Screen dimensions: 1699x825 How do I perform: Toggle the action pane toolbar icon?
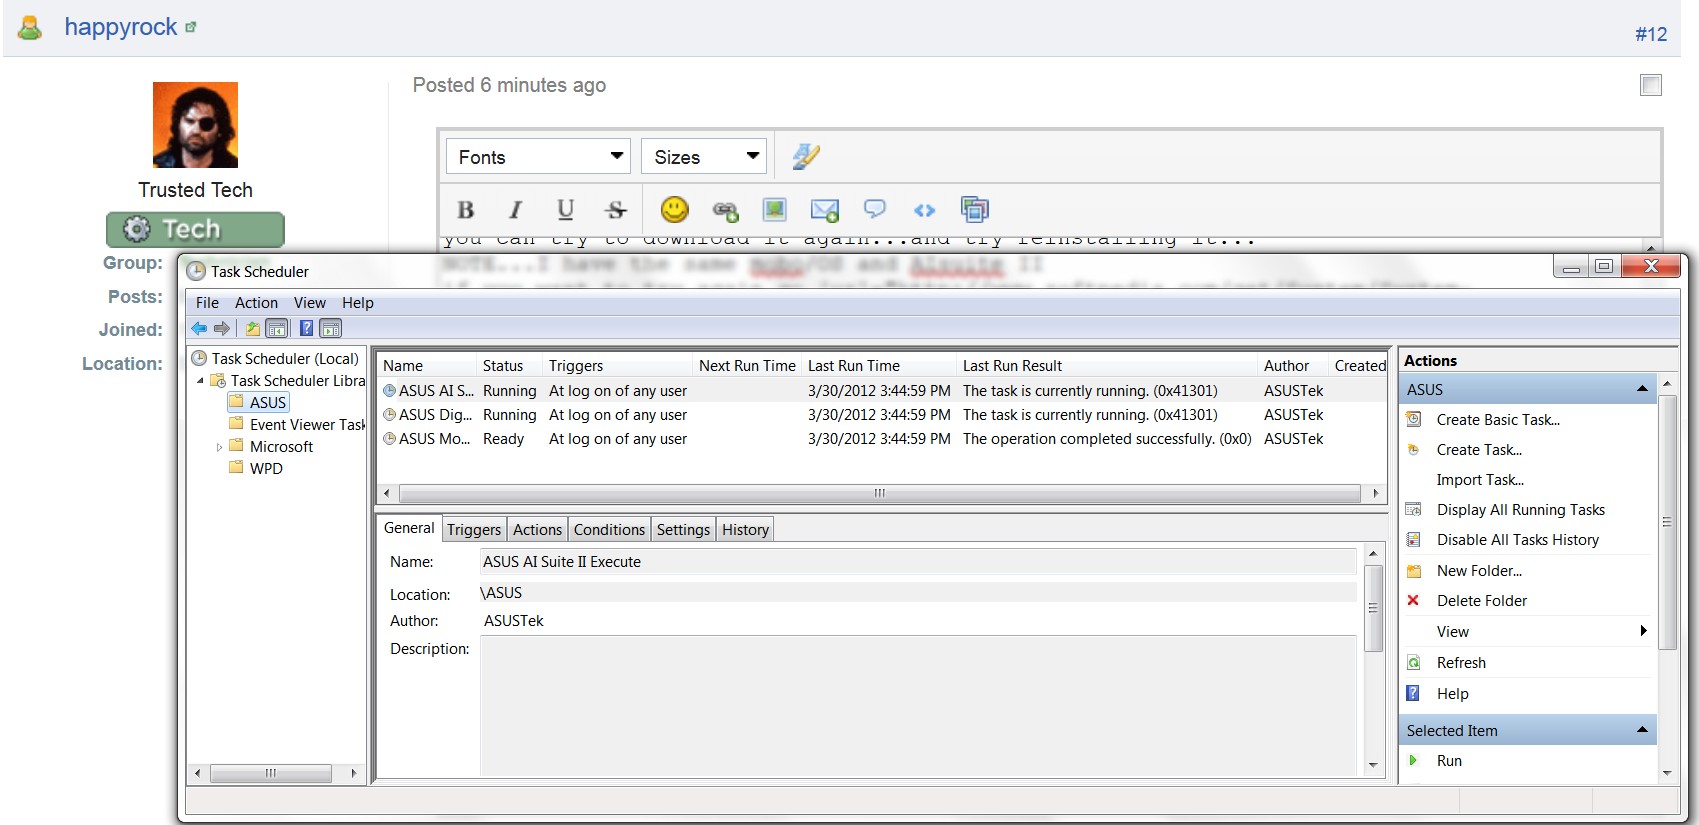pyautogui.click(x=331, y=328)
